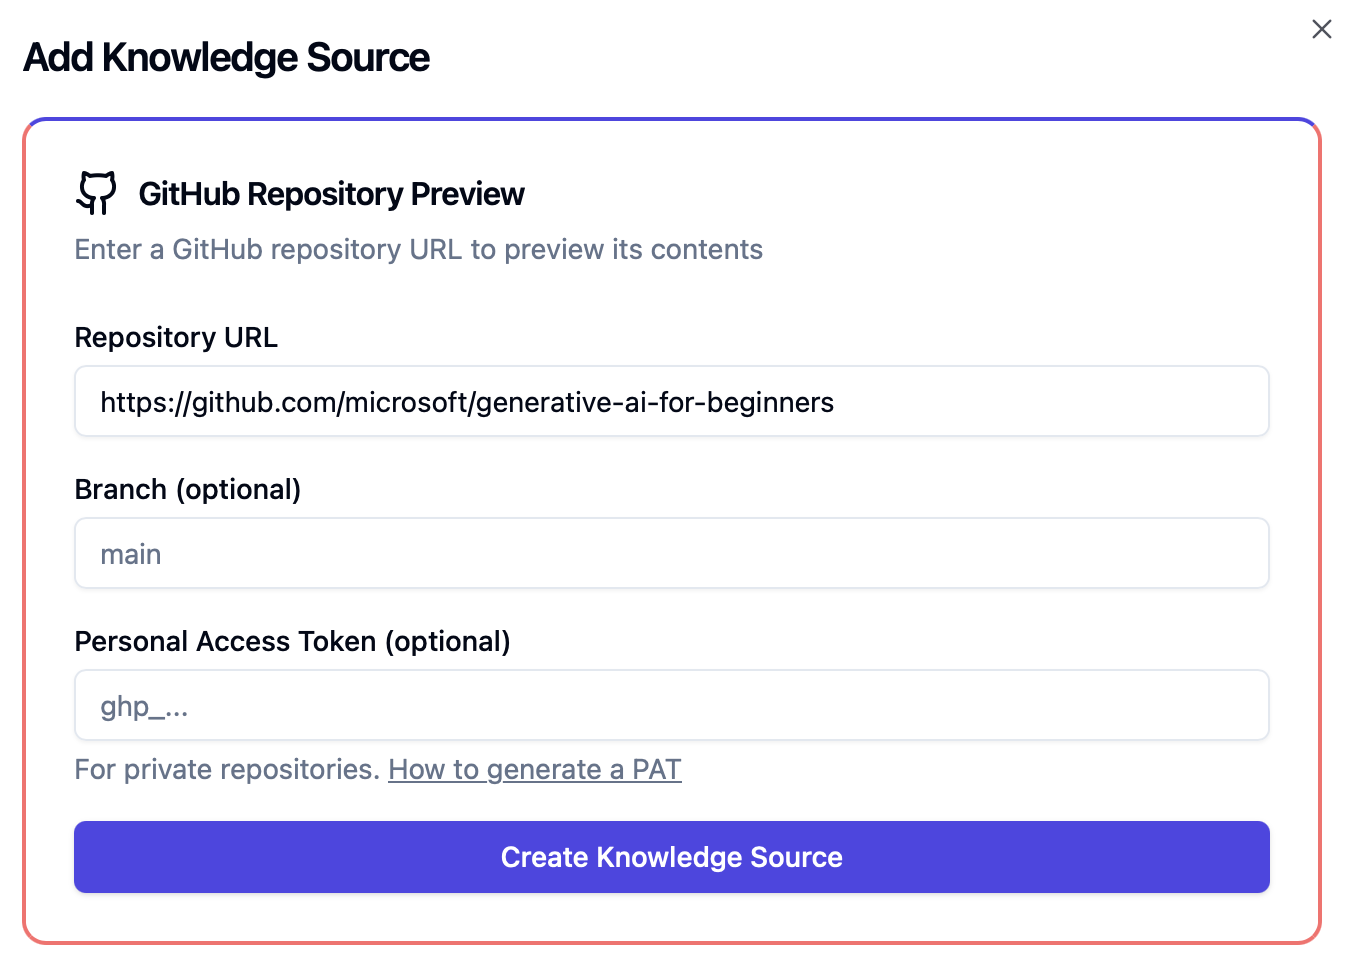
Task: Click 'Enter a GitHub repository URL' description text
Action: tap(419, 249)
